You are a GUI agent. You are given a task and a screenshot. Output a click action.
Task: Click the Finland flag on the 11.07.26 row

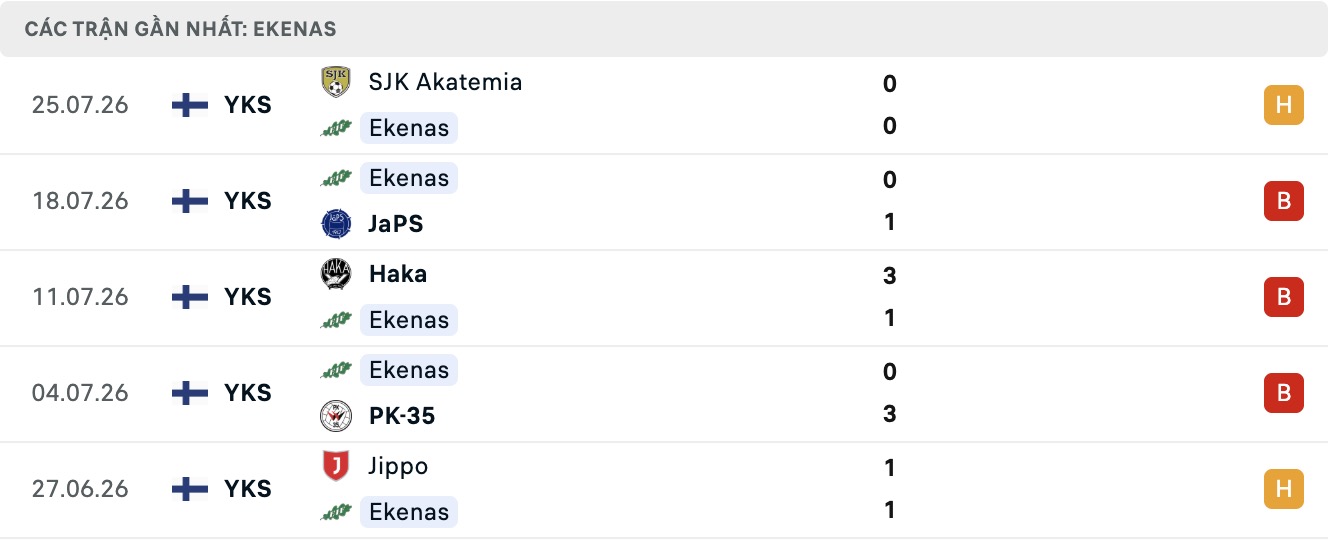click(x=189, y=297)
